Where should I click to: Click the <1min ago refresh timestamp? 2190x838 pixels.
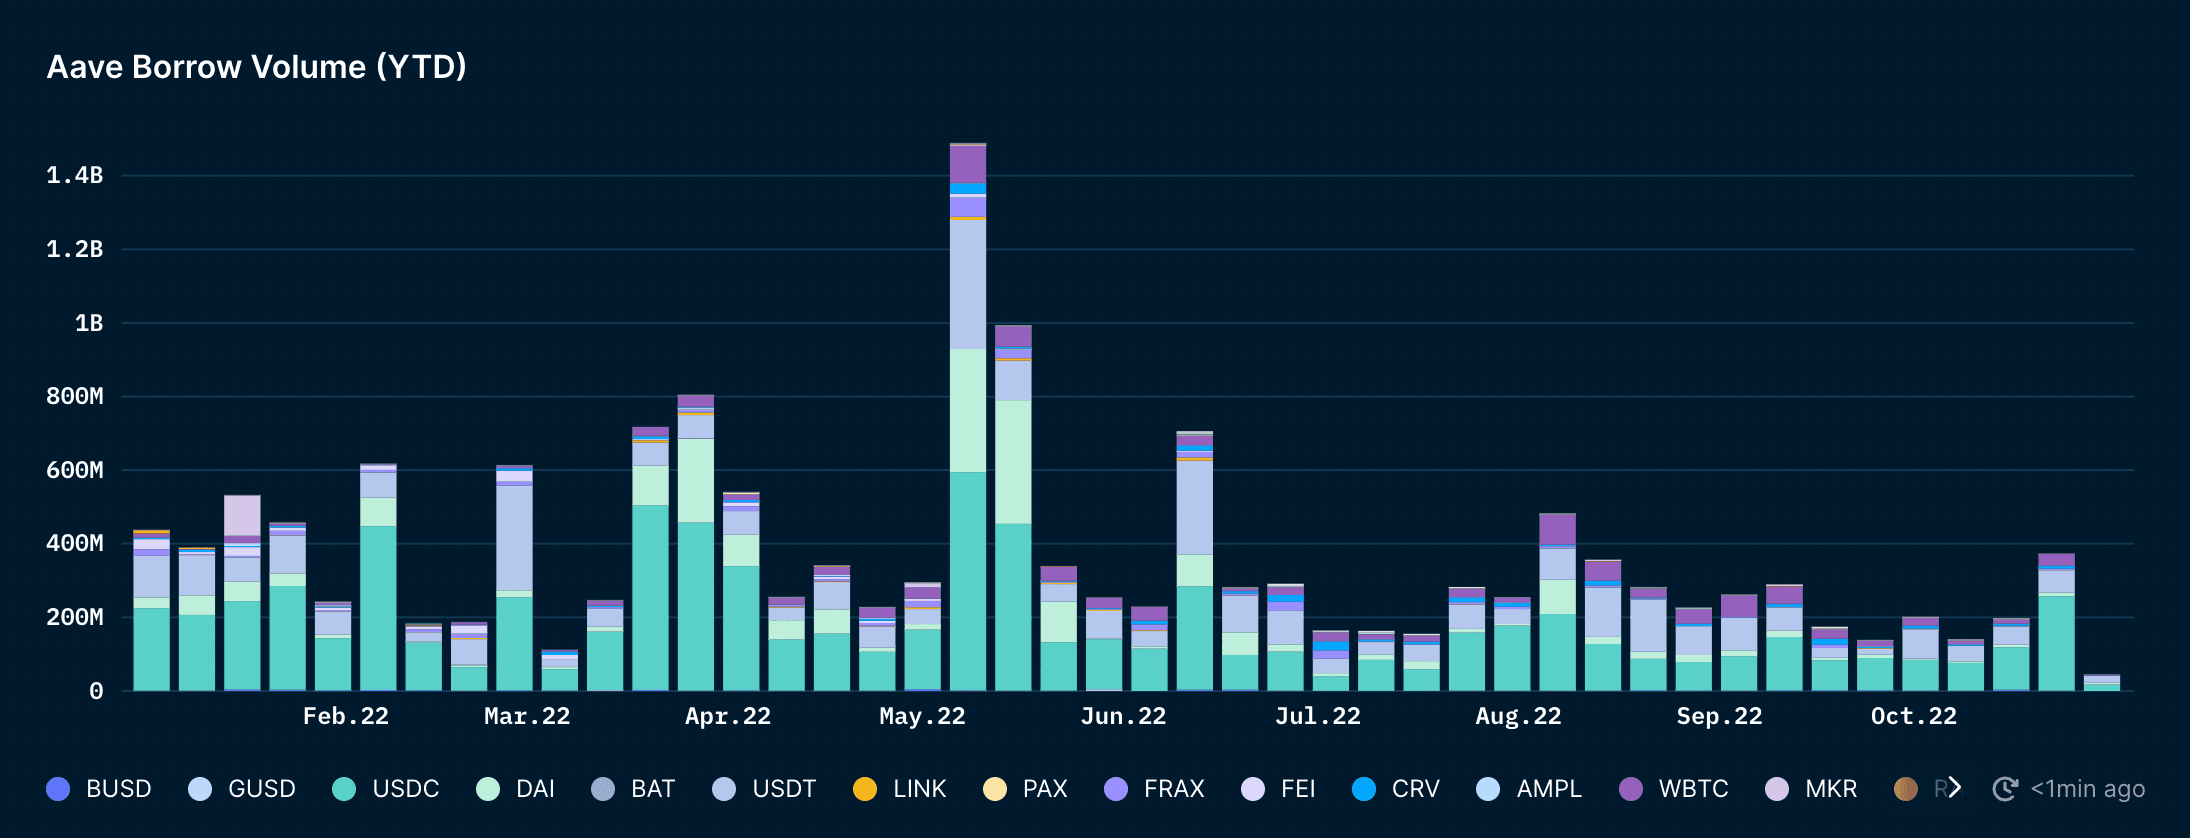pos(2088,789)
